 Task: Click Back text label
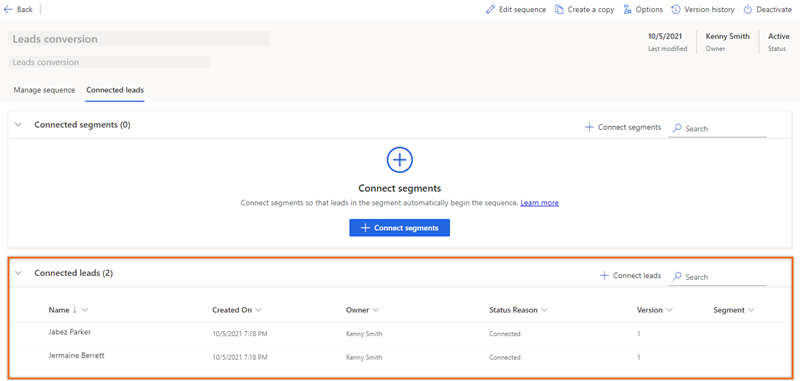pos(25,9)
